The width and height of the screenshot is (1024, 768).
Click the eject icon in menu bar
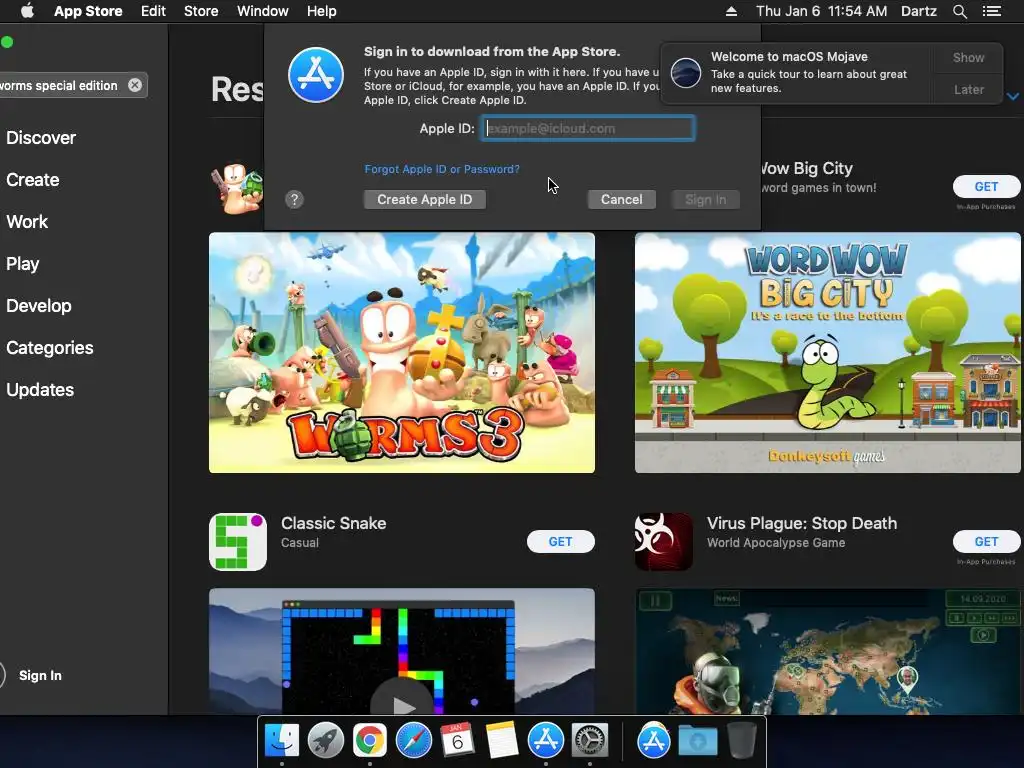tap(731, 11)
